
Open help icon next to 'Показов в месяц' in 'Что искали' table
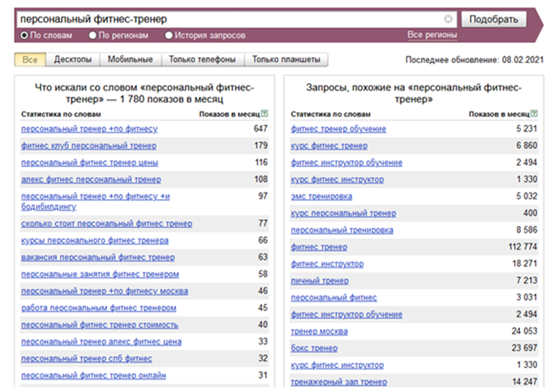coord(264,114)
